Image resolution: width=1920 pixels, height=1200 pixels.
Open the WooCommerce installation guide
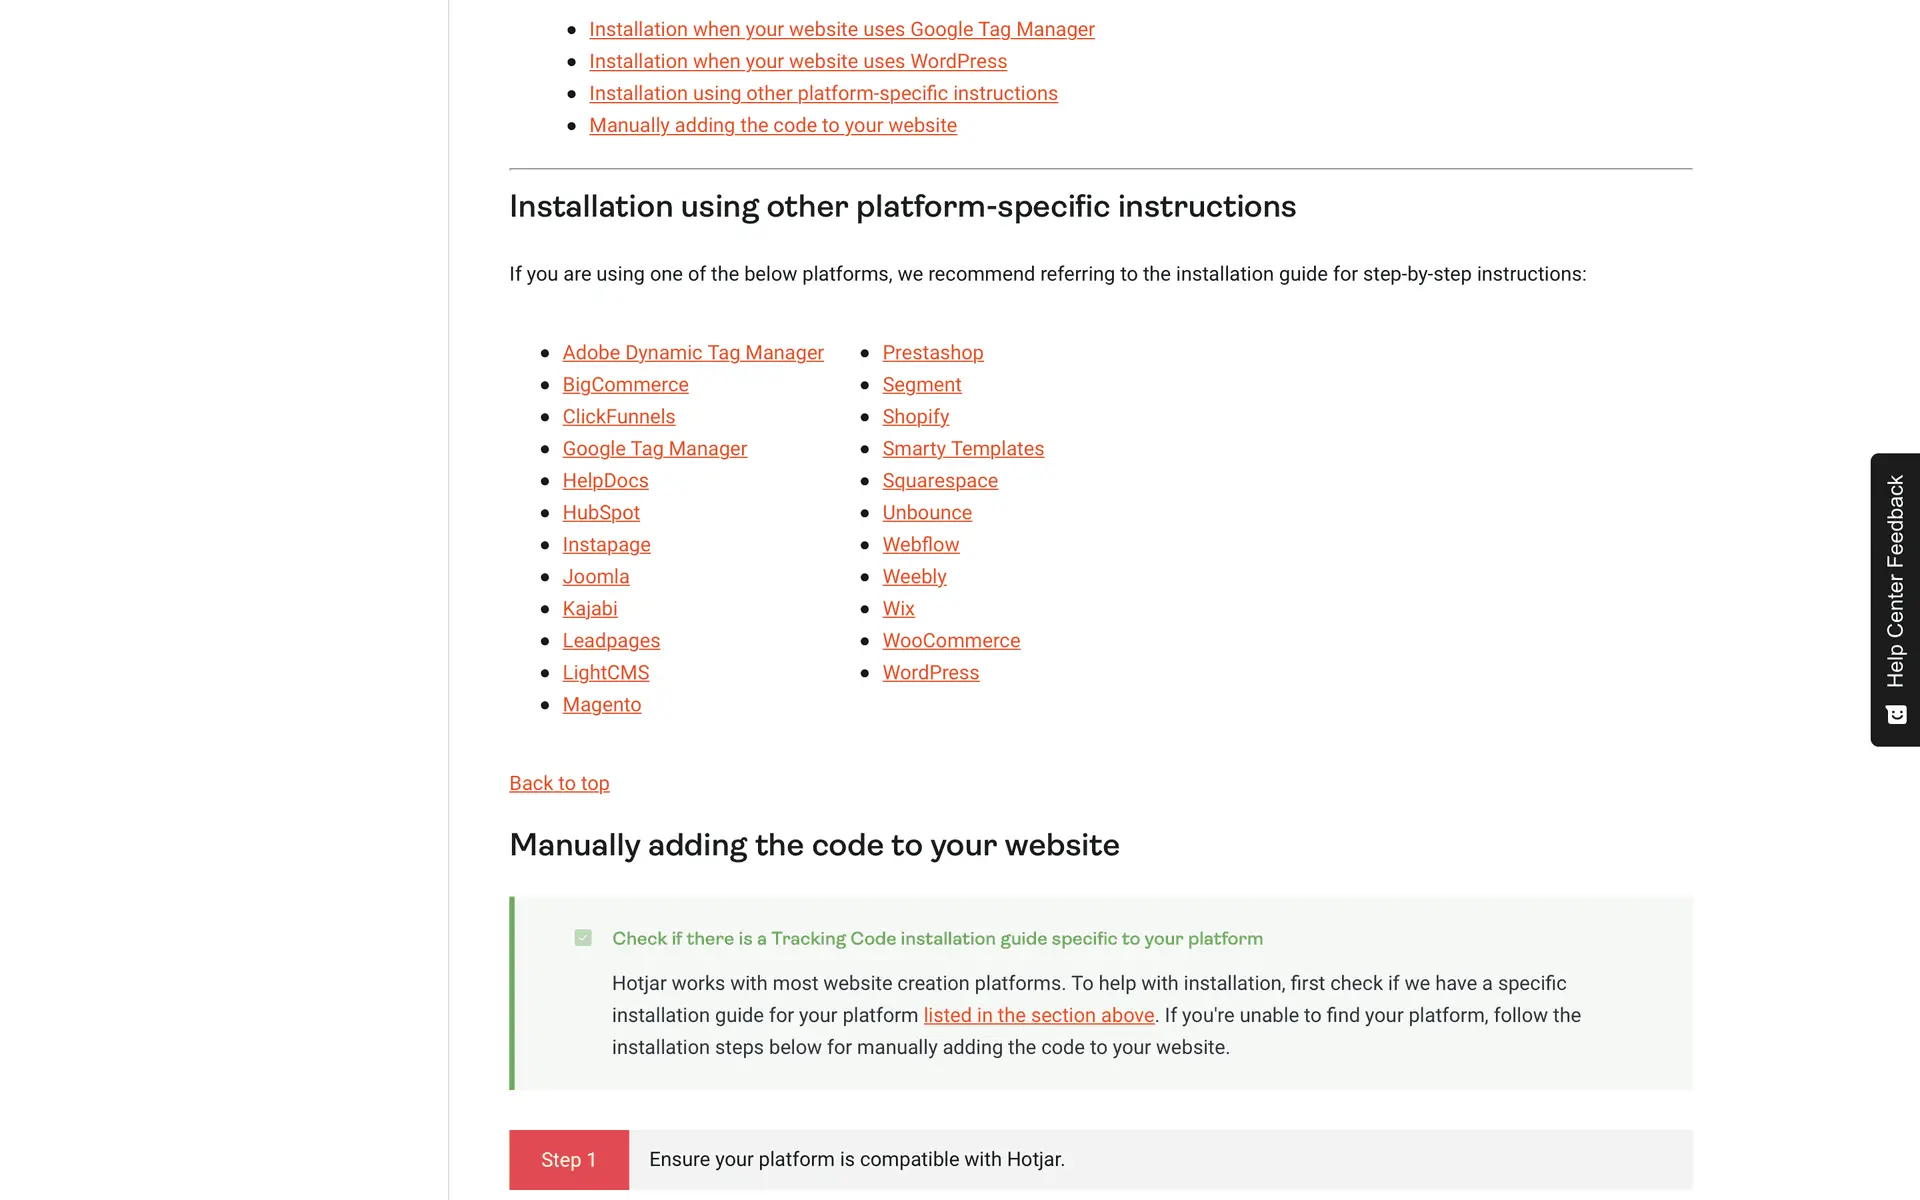click(x=951, y=641)
